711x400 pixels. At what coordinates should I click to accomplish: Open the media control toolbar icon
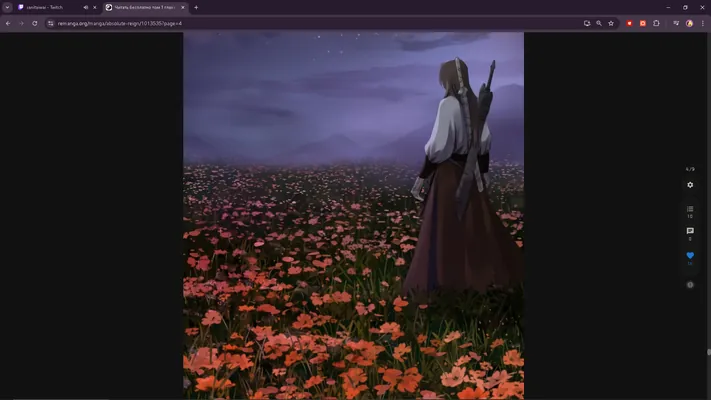(x=676, y=23)
